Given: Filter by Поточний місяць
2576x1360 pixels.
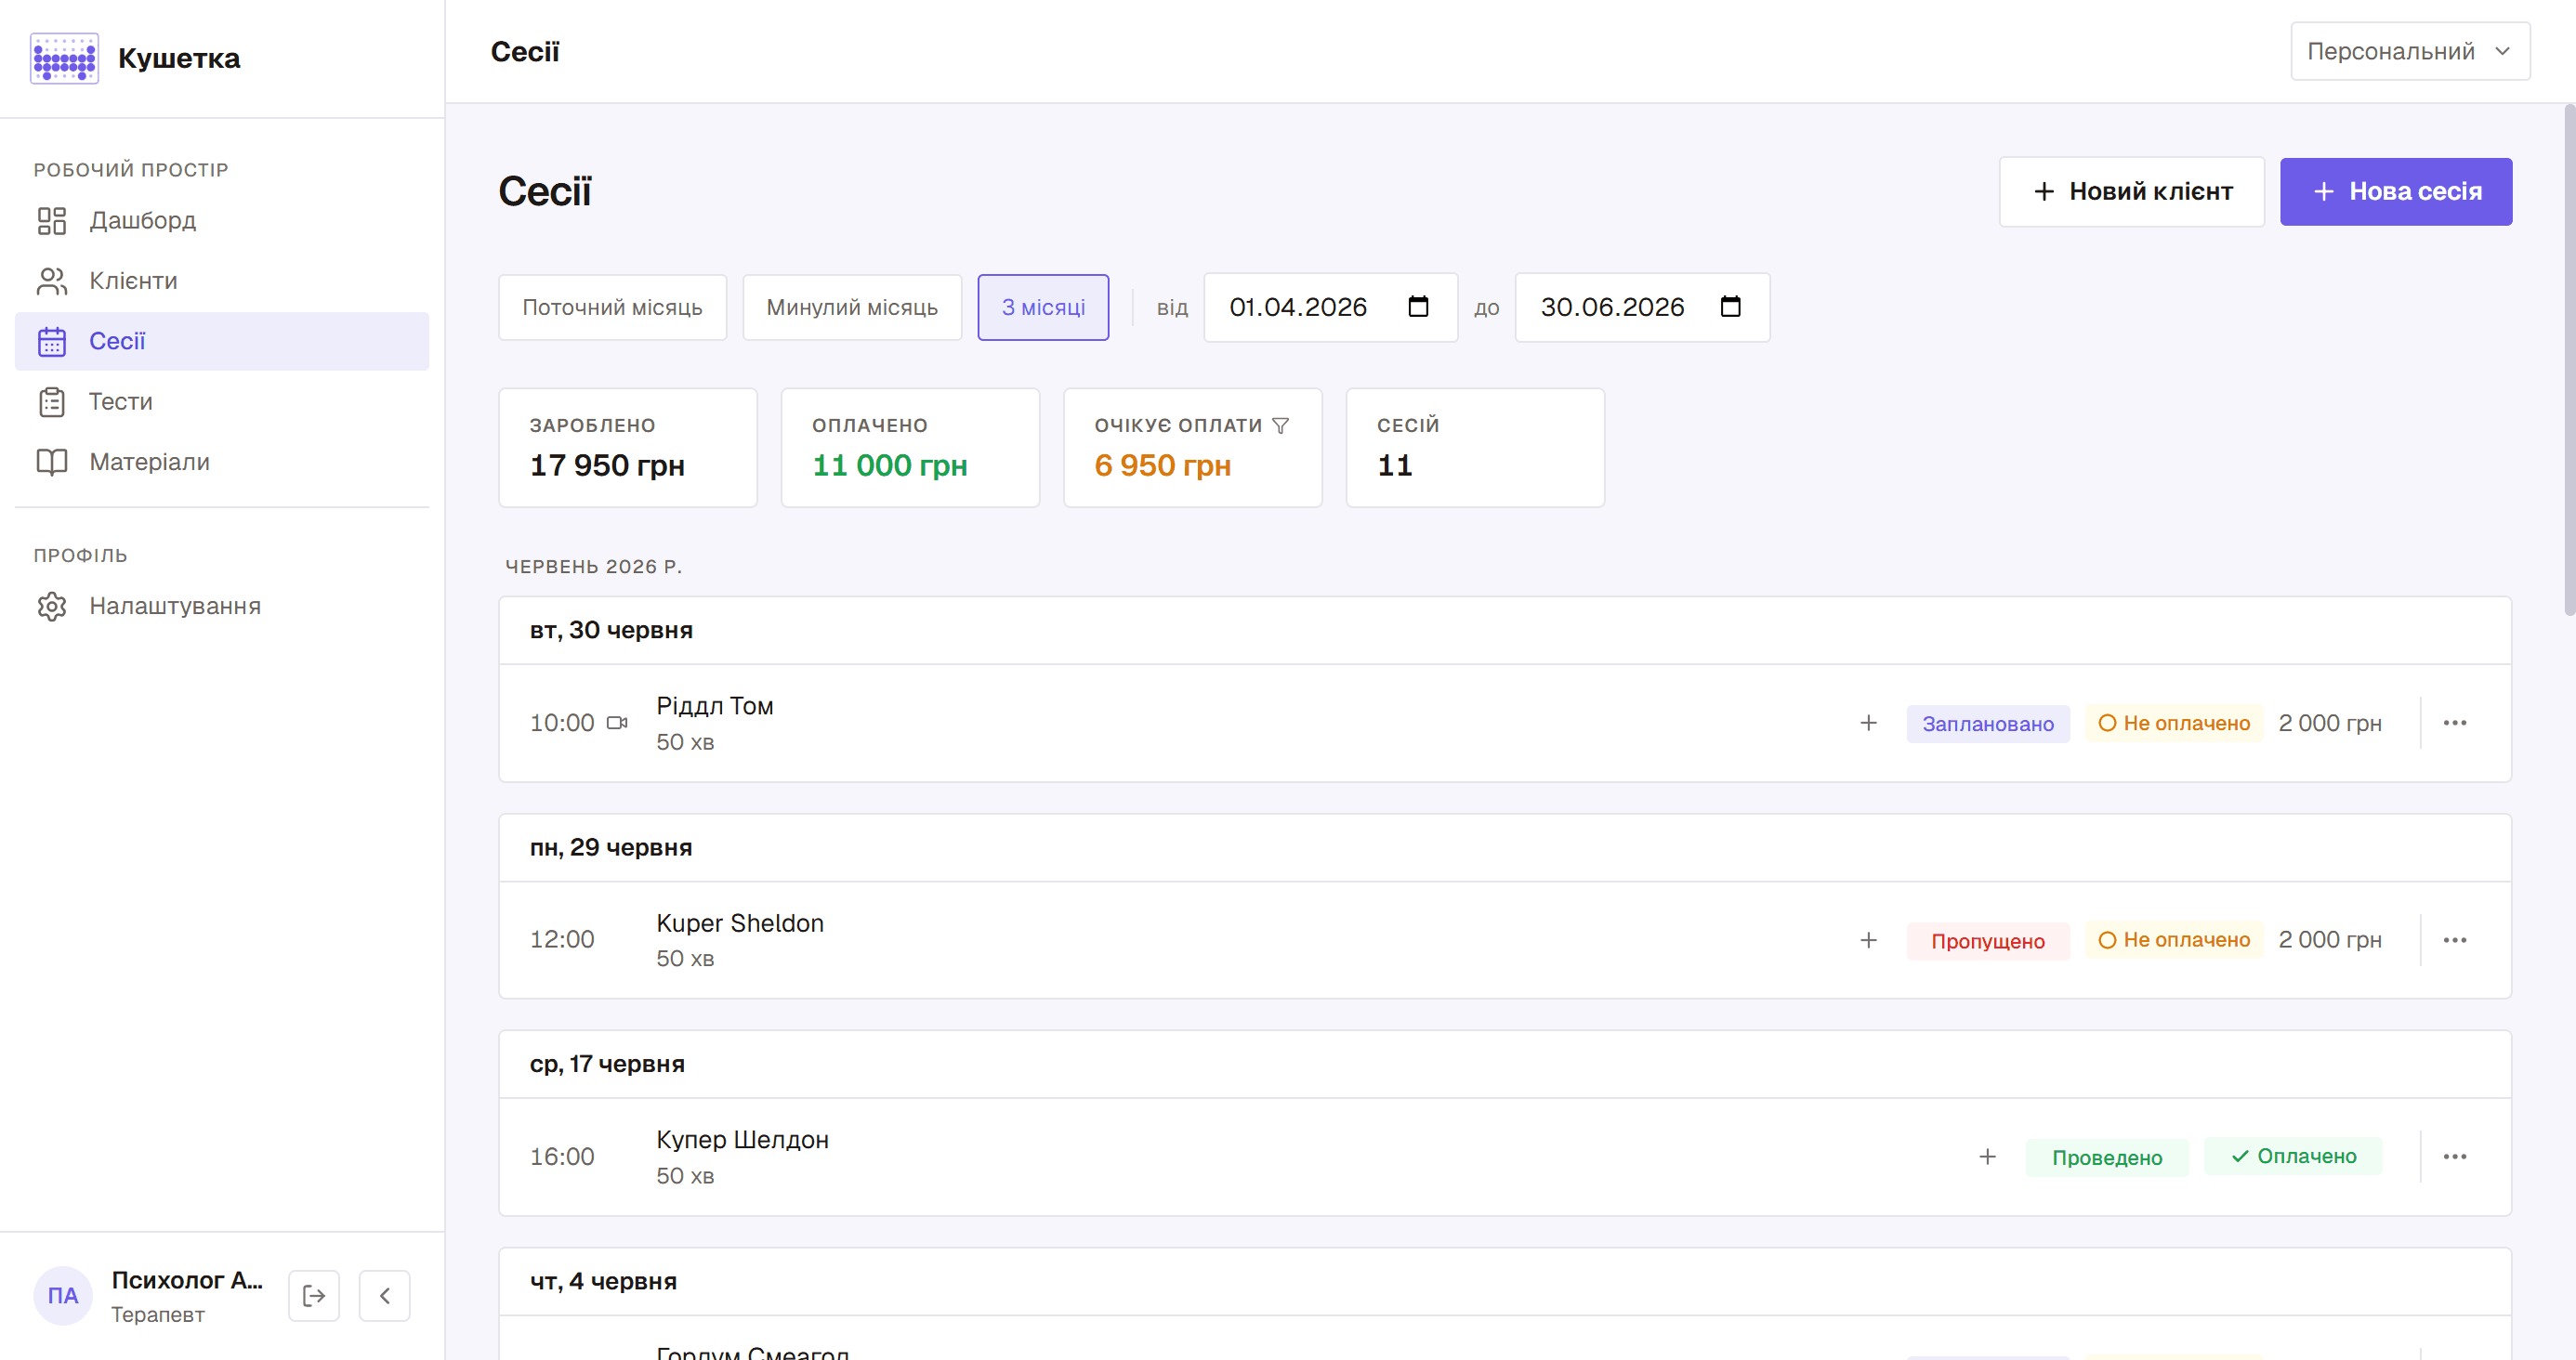Looking at the screenshot, I should (613, 307).
